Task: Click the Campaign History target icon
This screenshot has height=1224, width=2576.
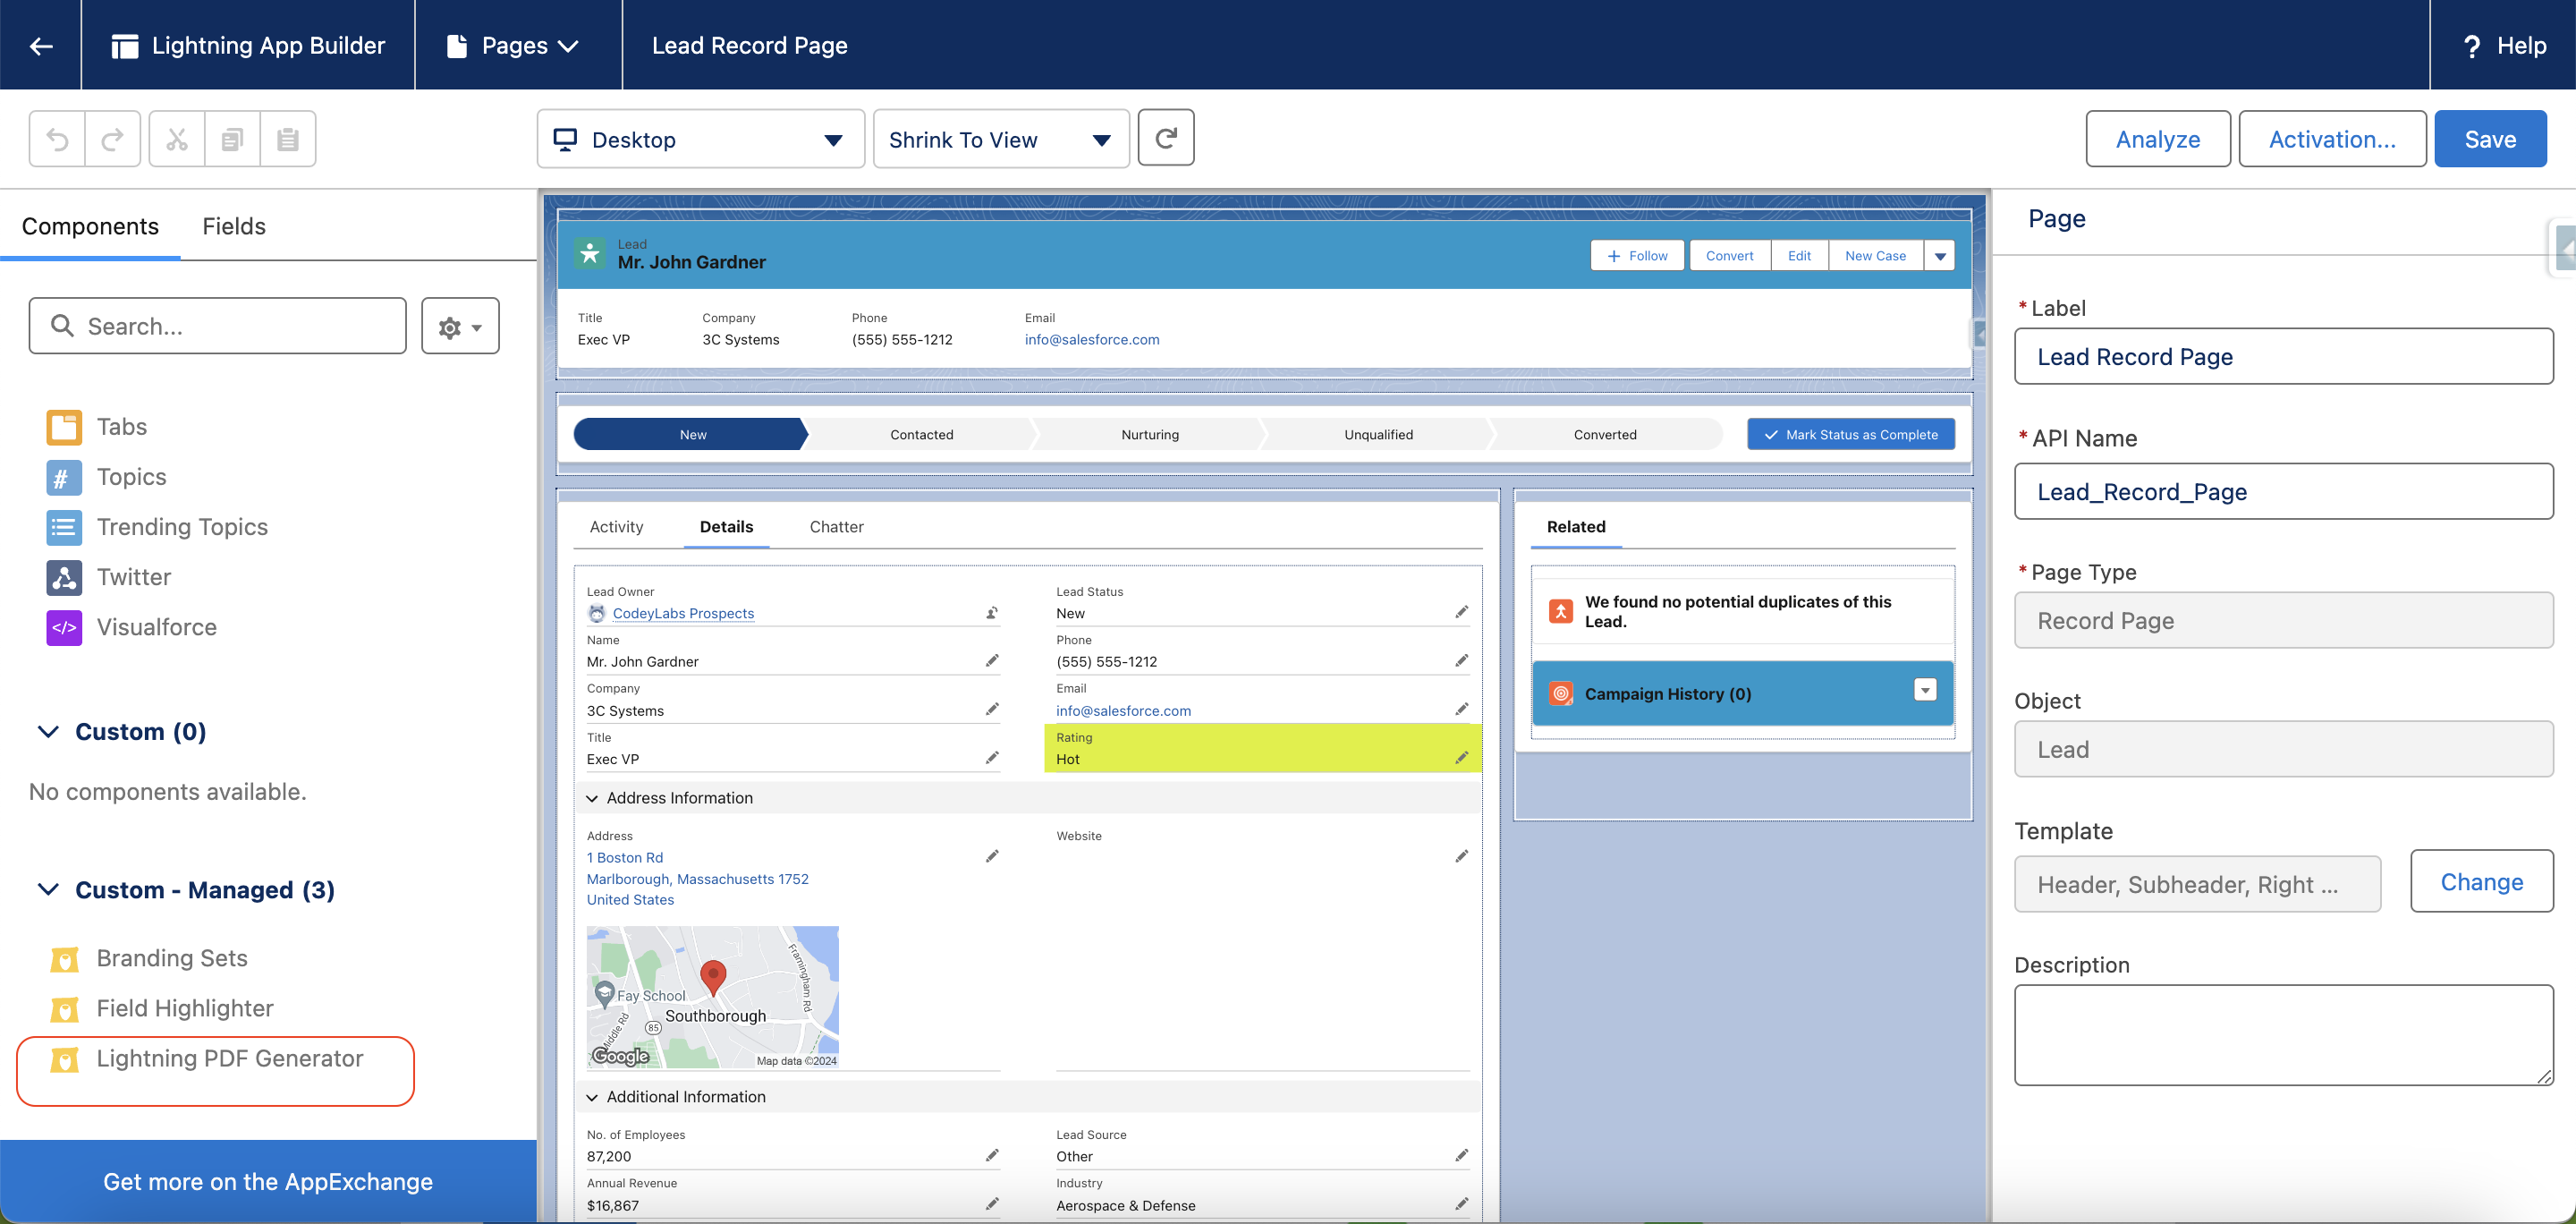Action: click(x=1560, y=693)
